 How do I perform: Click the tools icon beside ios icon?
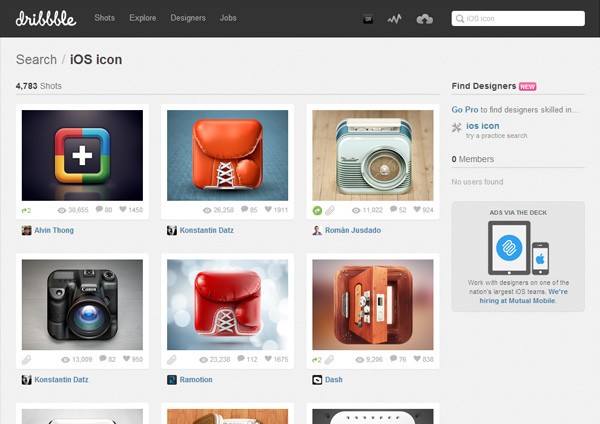[x=457, y=127]
